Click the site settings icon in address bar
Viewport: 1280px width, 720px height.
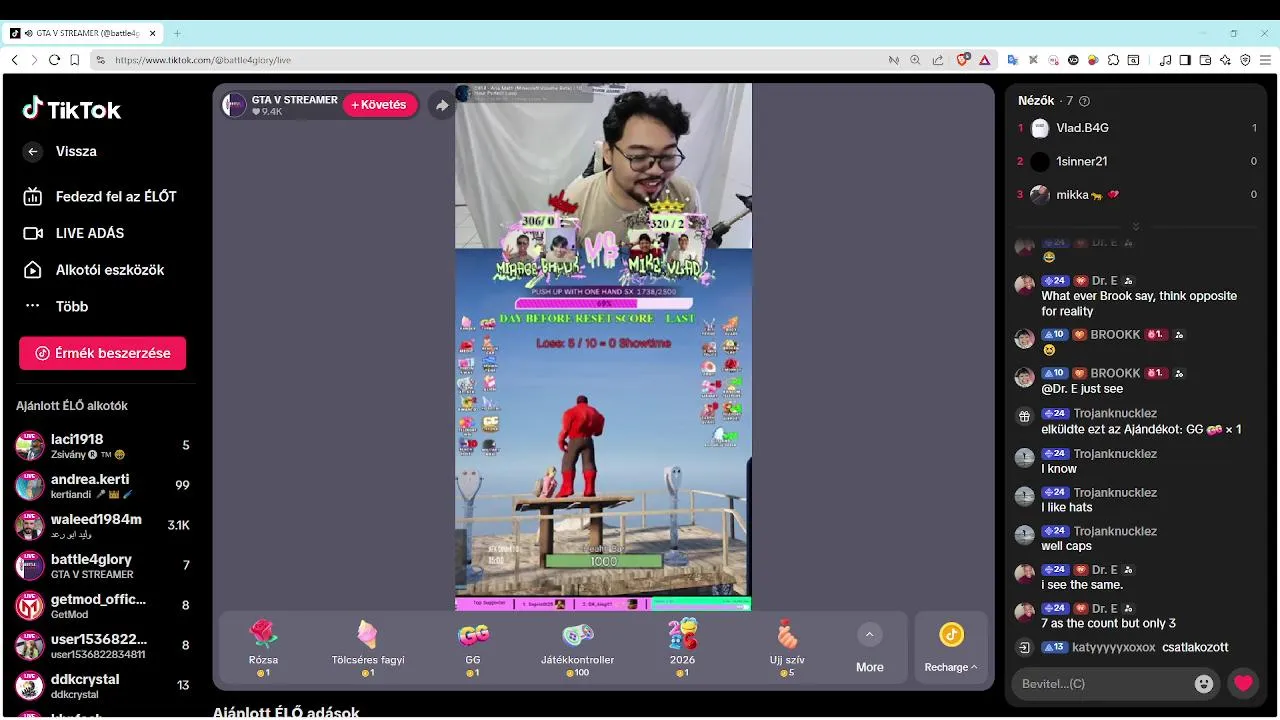[x=101, y=60]
